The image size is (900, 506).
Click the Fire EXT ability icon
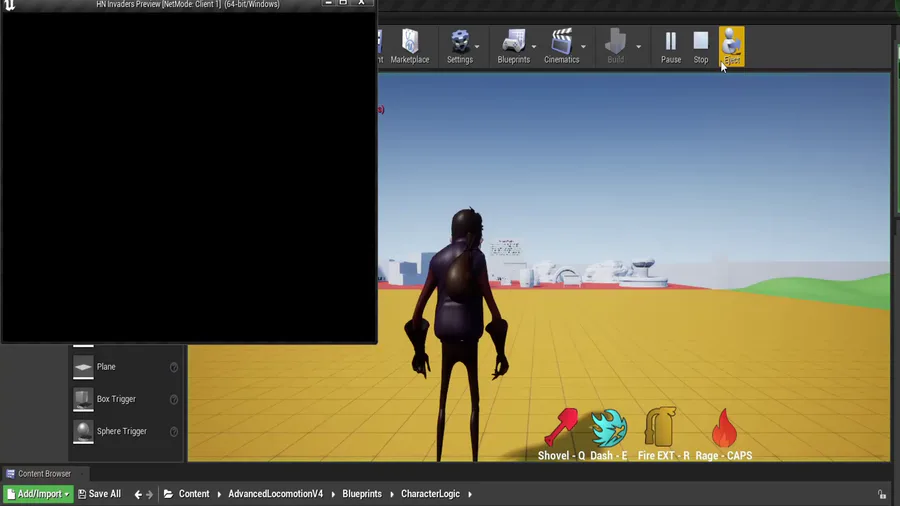click(660, 427)
